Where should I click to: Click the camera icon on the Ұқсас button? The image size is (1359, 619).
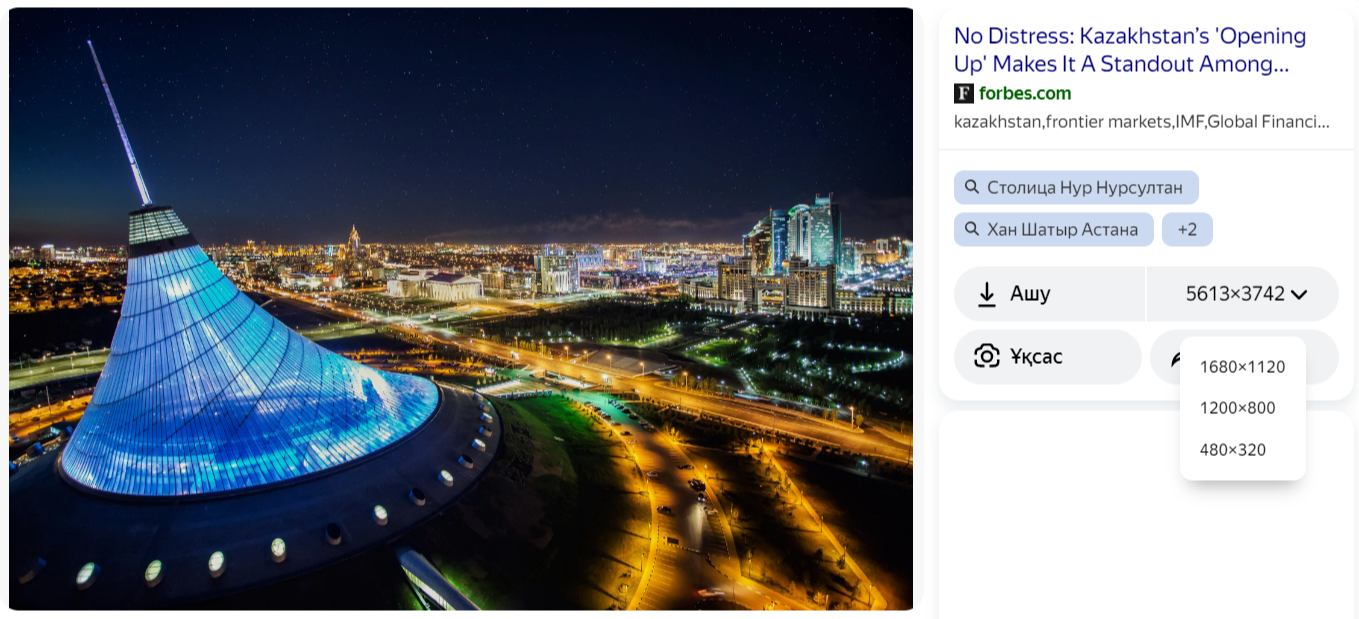[x=987, y=356]
